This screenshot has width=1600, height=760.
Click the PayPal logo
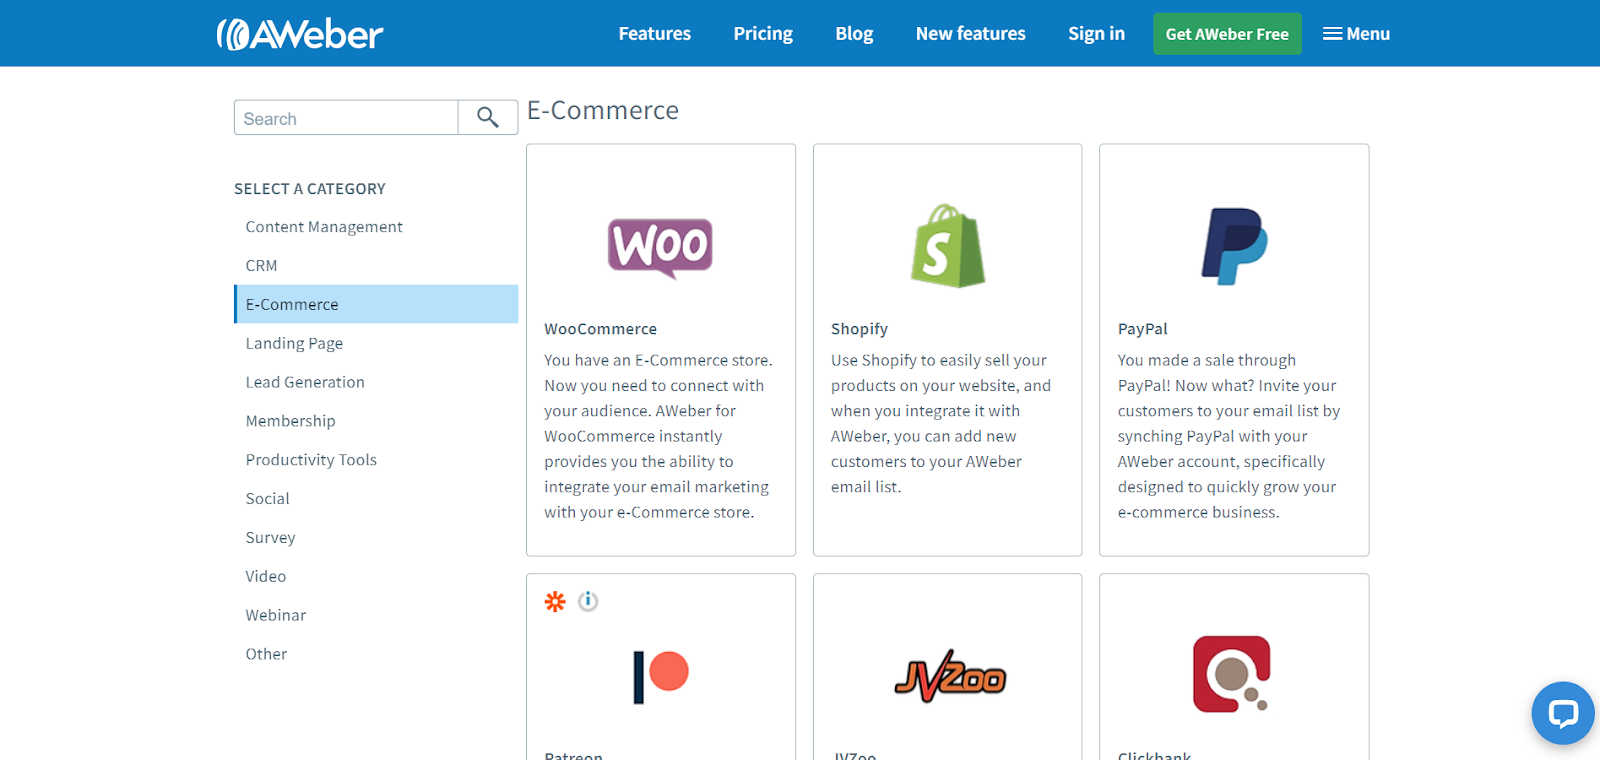point(1234,246)
